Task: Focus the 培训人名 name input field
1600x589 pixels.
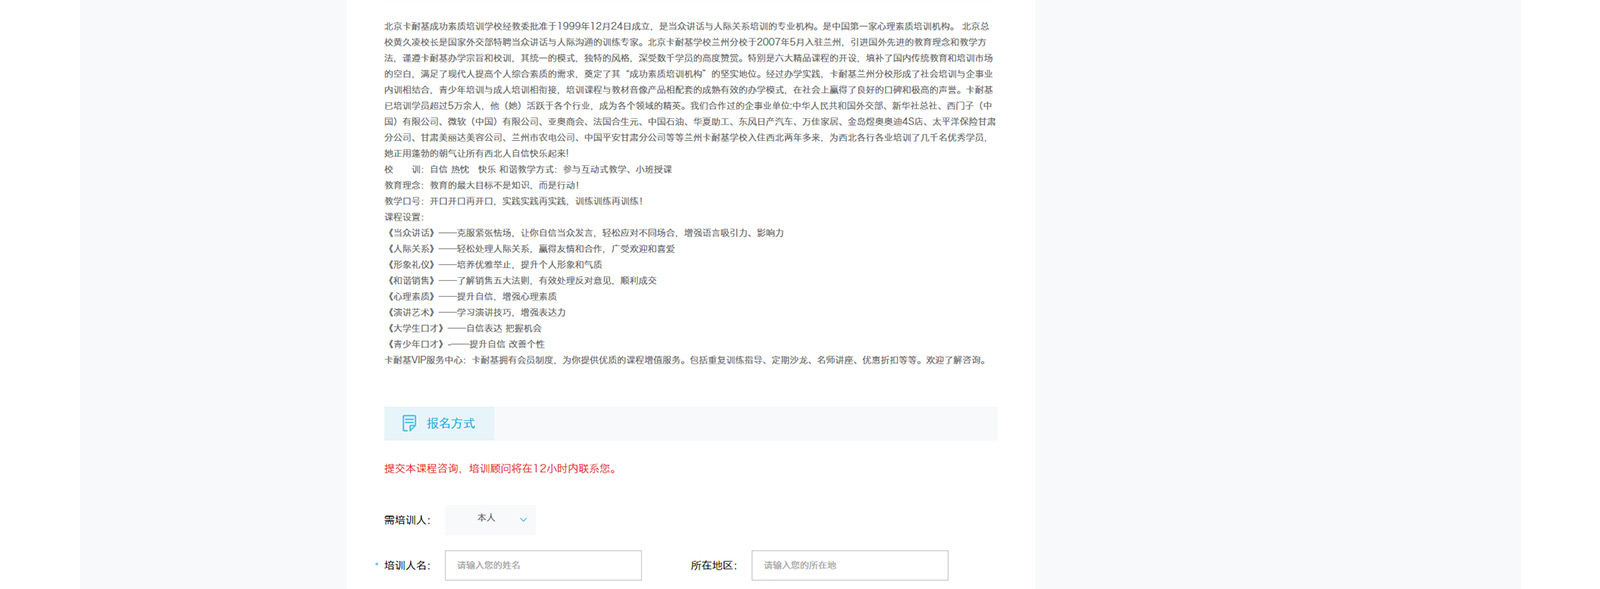Action: [543, 565]
